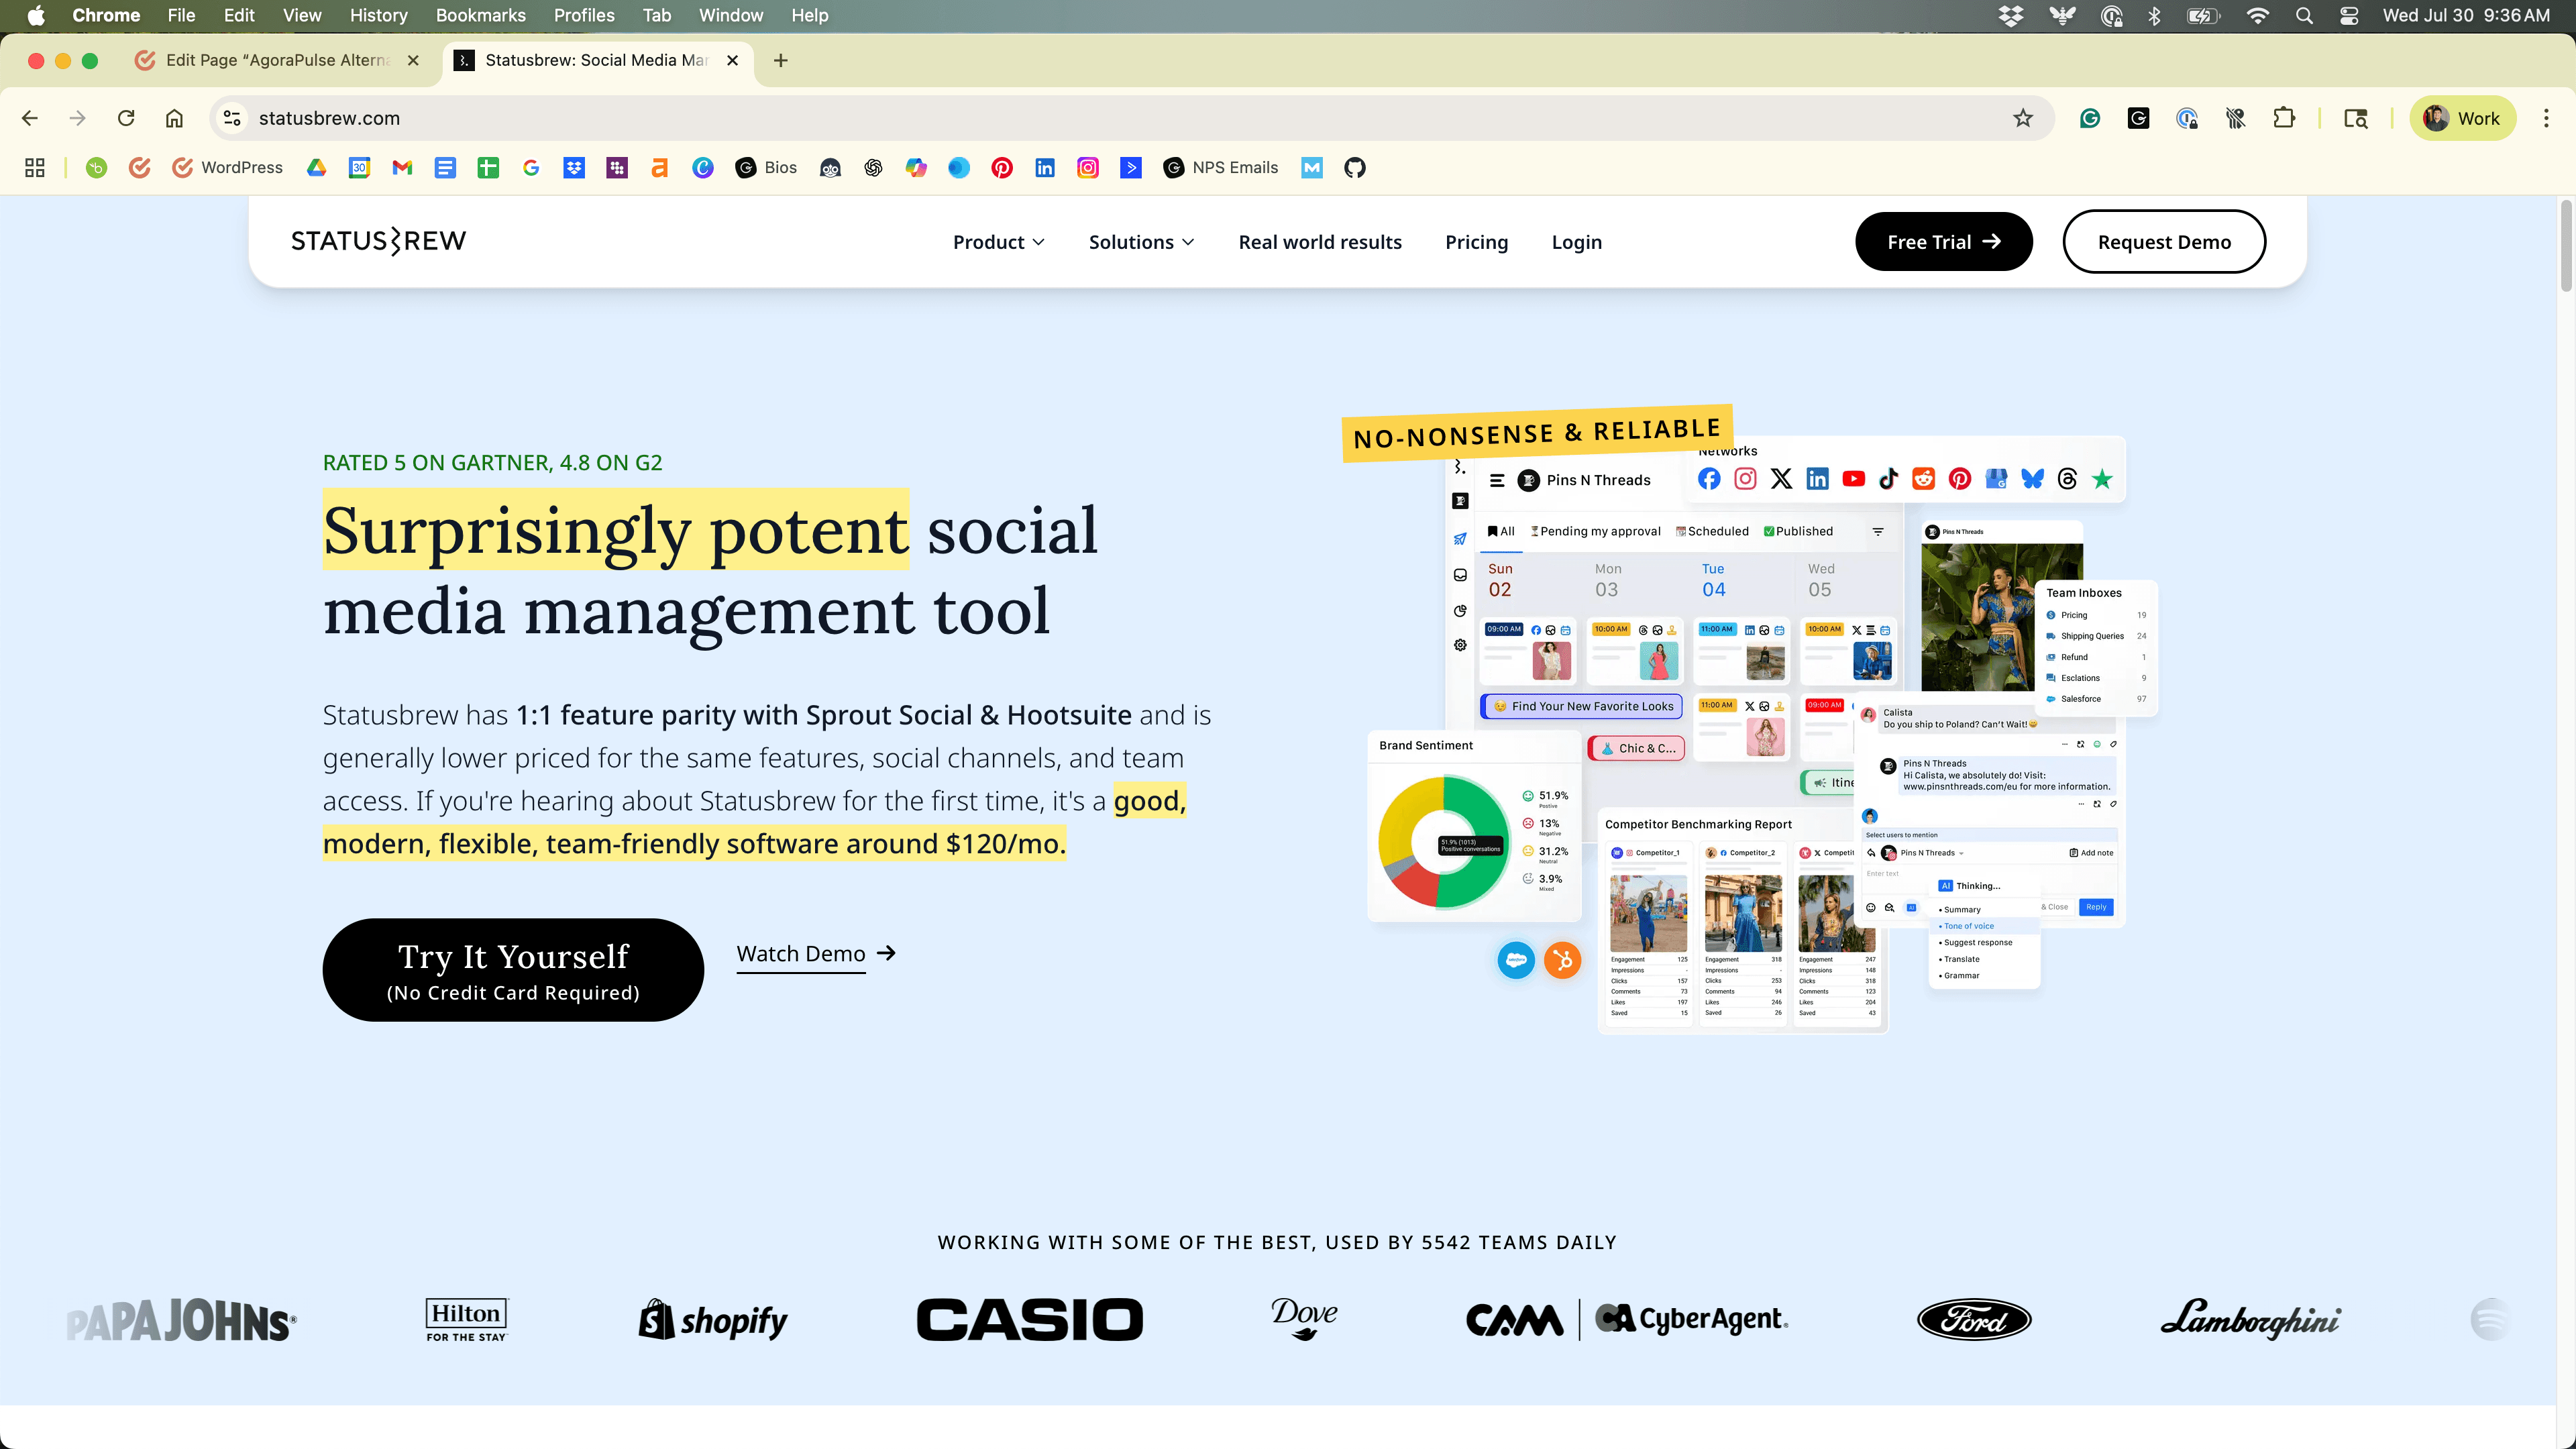Open the ChatGPT bookmark icon
Image resolution: width=2576 pixels, height=1449 pixels.
point(873,168)
